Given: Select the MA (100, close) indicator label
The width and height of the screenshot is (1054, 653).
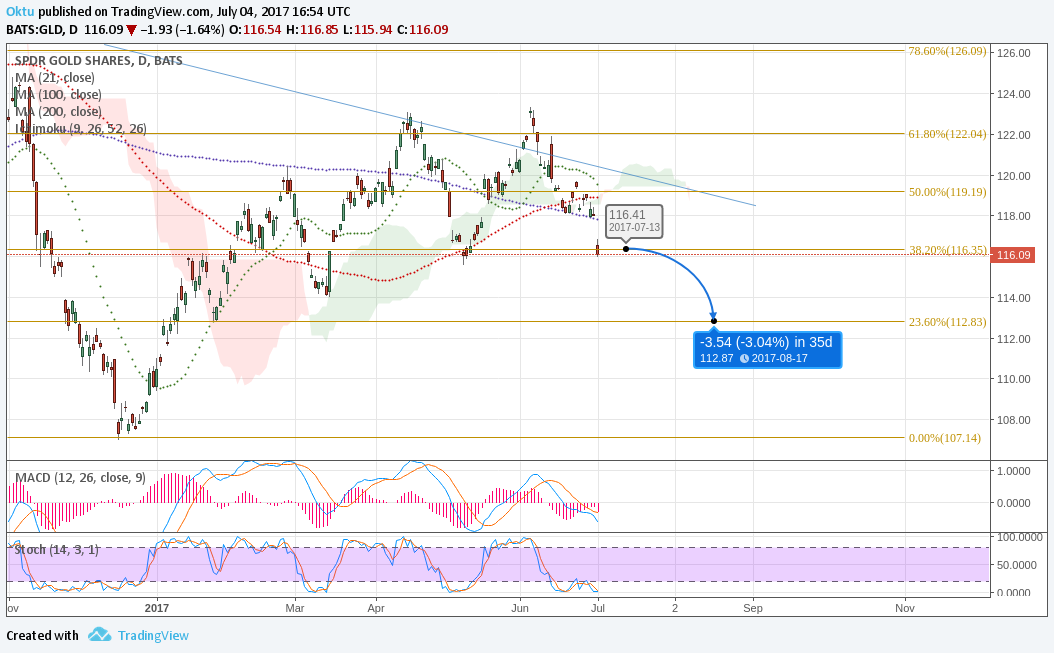Looking at the screenshot, I should [x=58, y=95].
